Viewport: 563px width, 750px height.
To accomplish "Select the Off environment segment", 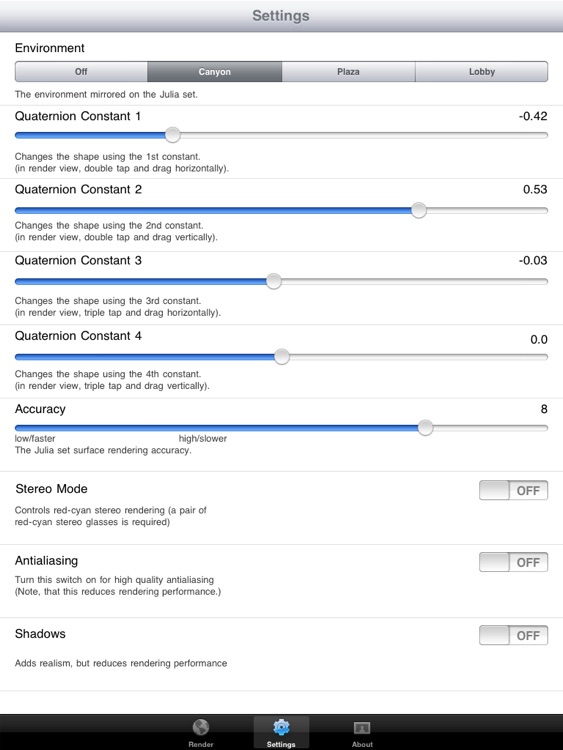I will (x=81, y=71).
